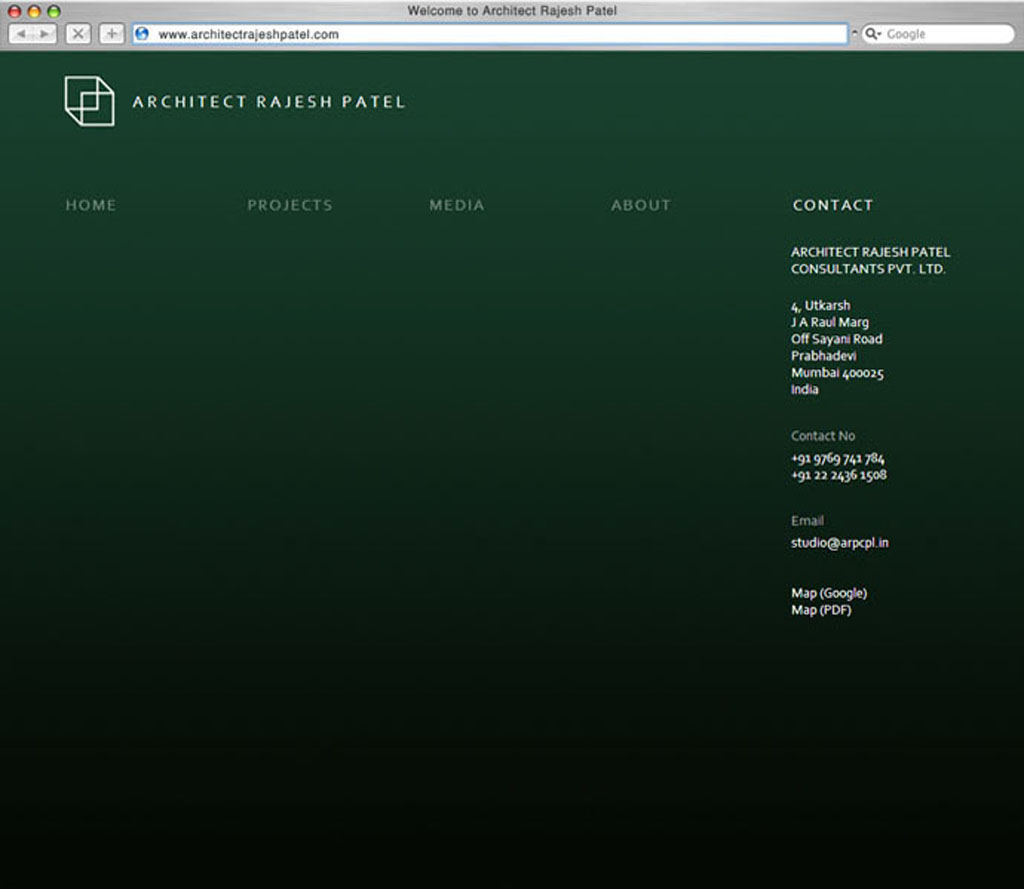1024x889 pixels.
Task: Click the India address line
Action: coord(805,389)
